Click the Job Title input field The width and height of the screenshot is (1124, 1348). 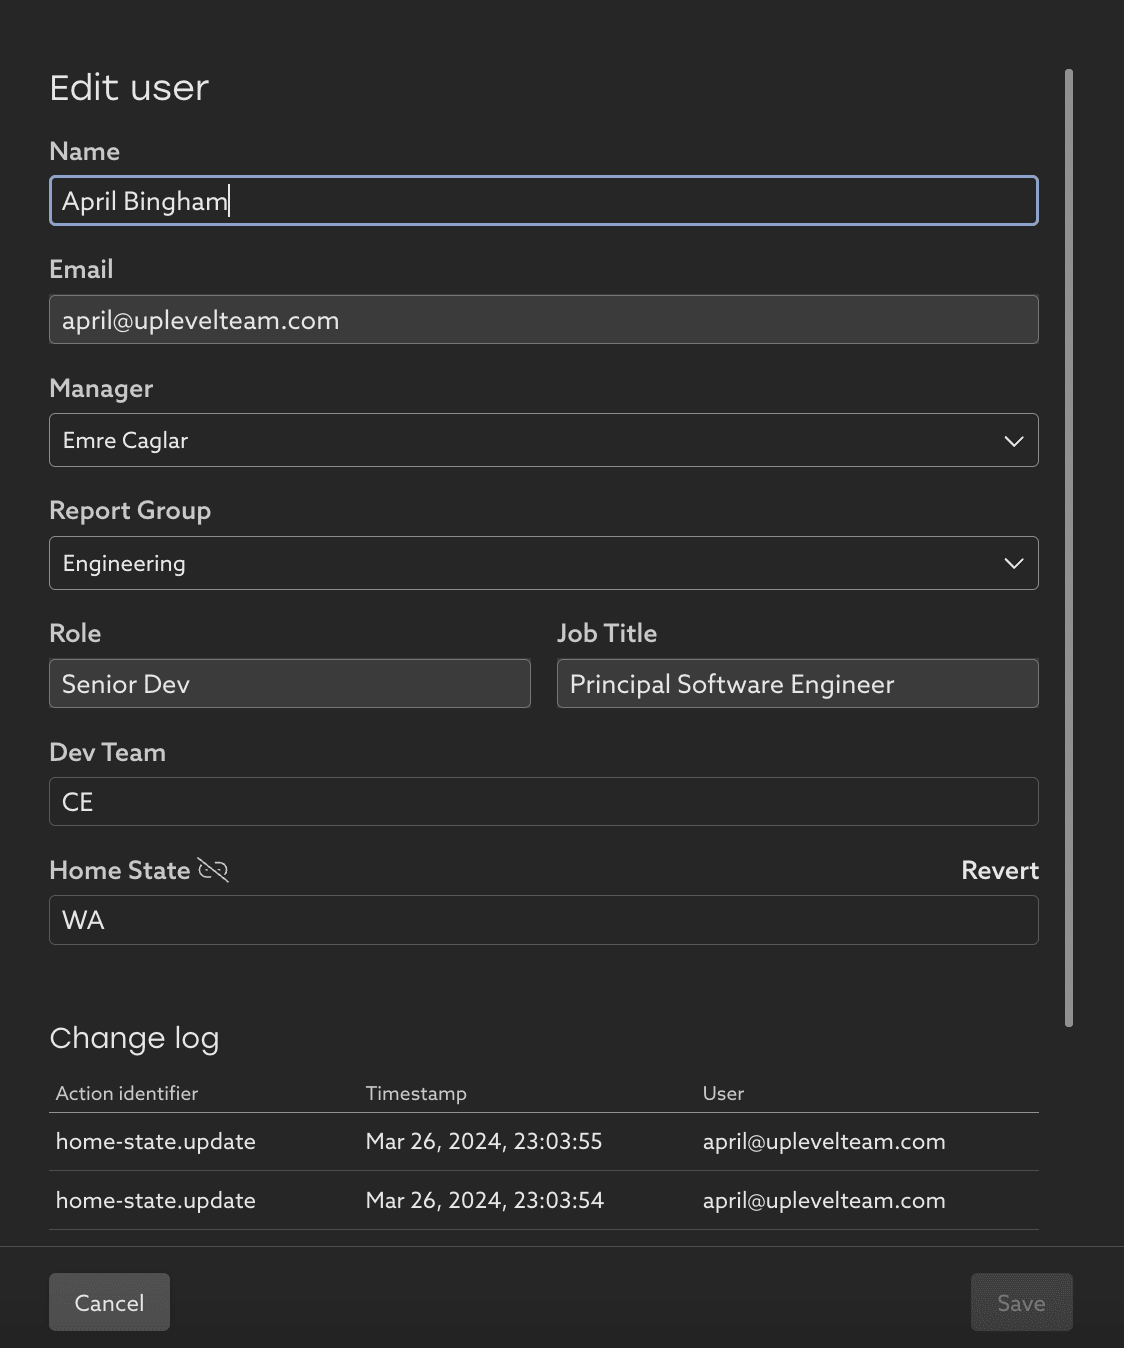(797, 684)
